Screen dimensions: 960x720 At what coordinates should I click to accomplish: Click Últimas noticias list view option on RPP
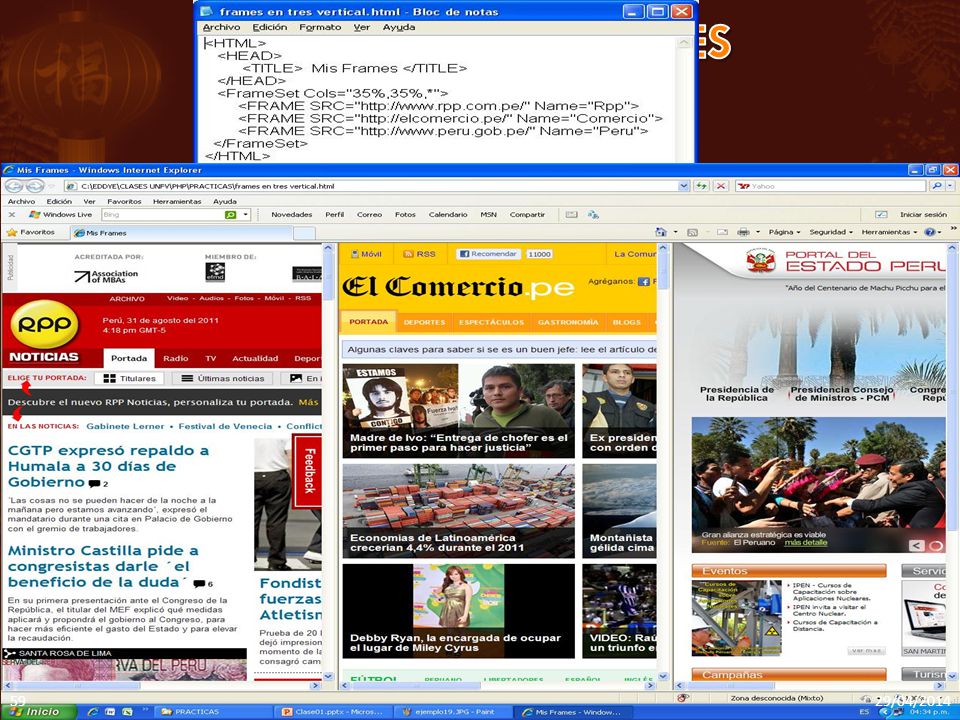point(223,378)
